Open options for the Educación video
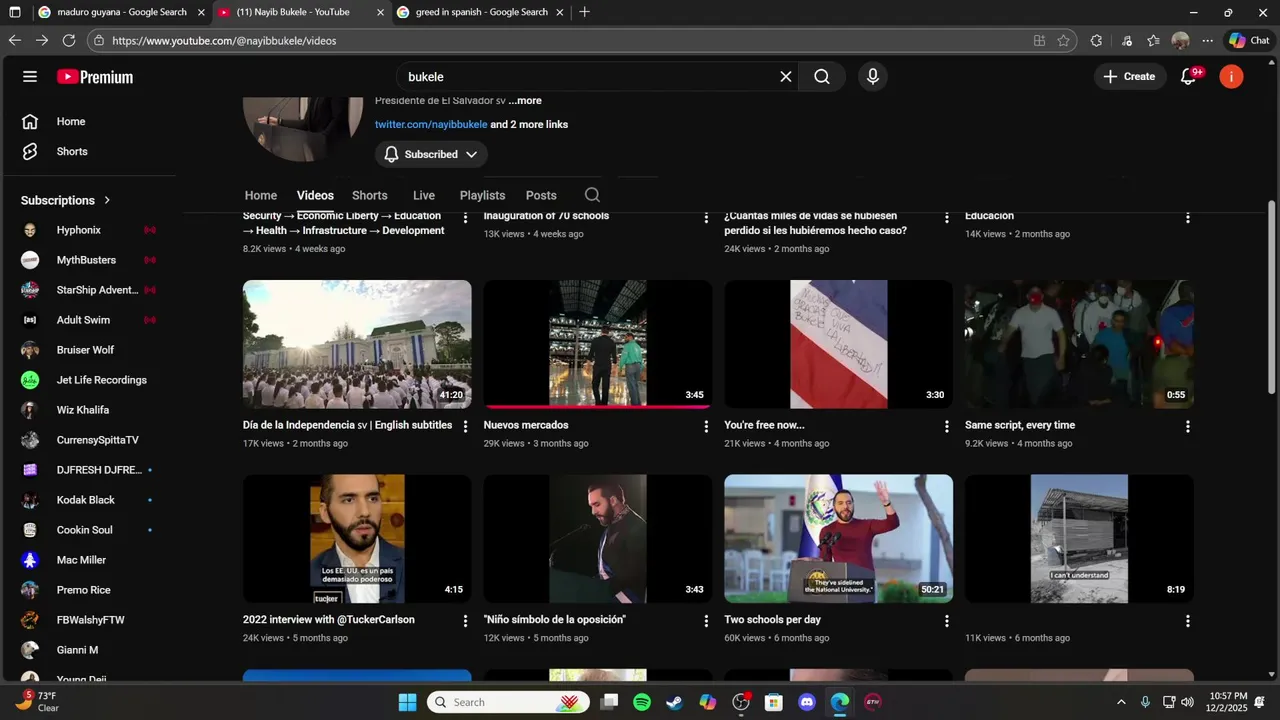Viewport: 1280px width, 720px height. point(1188,217)
